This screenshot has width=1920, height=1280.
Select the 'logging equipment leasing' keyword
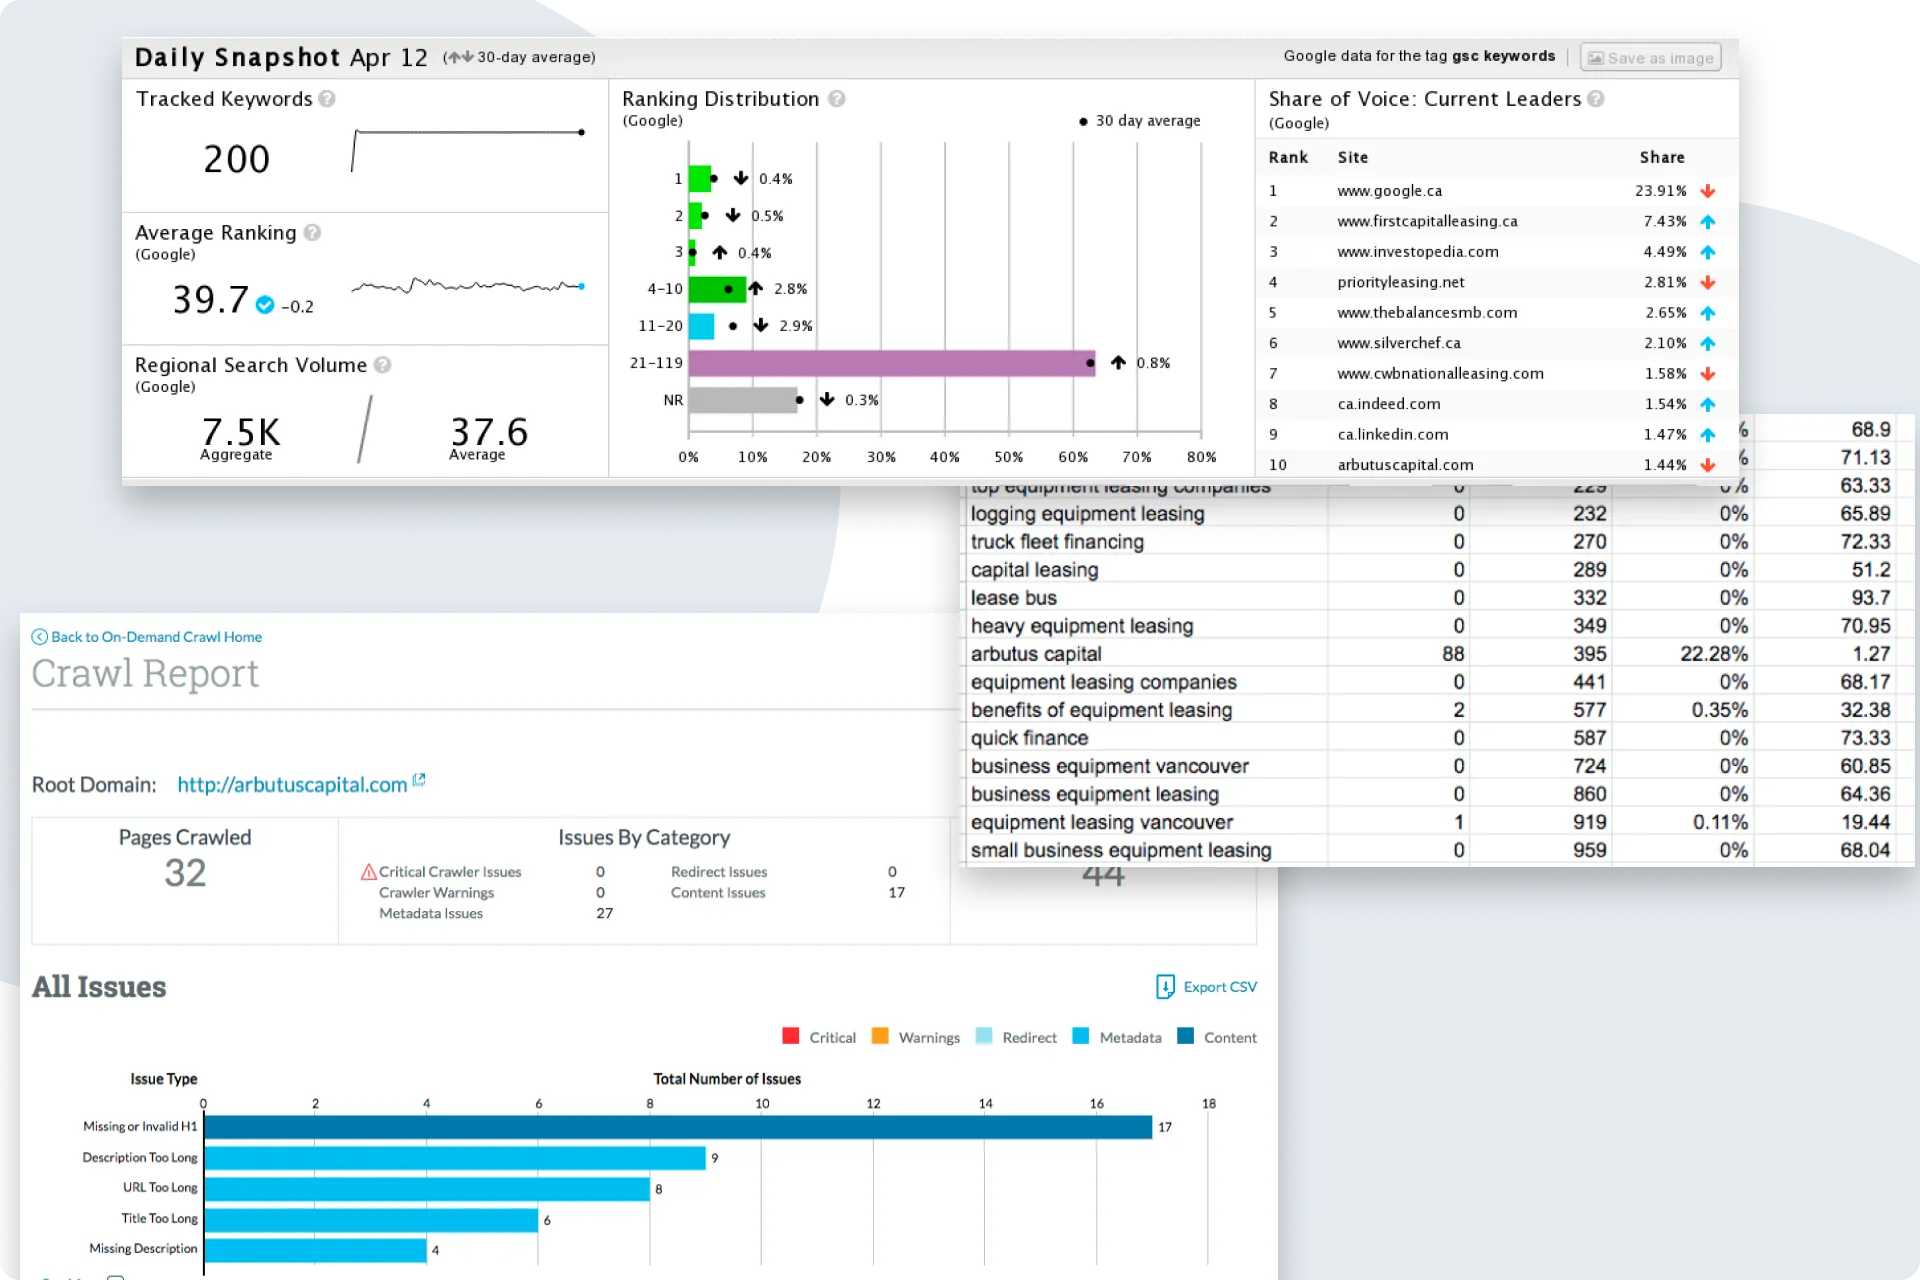coord(1088,514)
